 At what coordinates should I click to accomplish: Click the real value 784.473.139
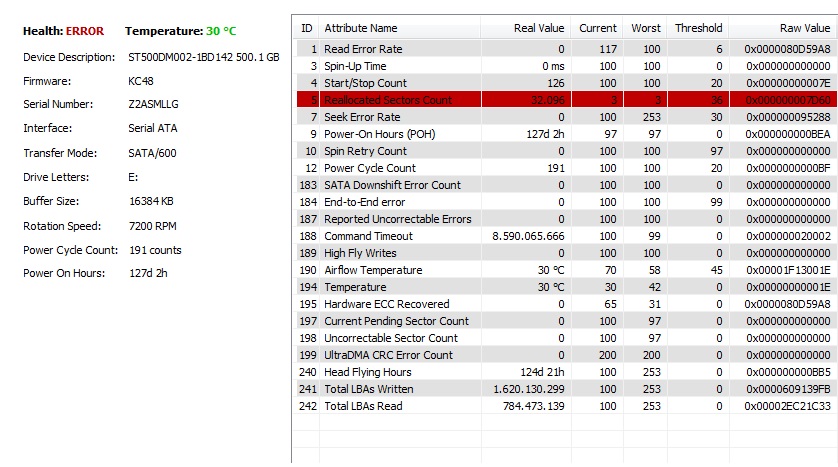[x=533, y=406]
